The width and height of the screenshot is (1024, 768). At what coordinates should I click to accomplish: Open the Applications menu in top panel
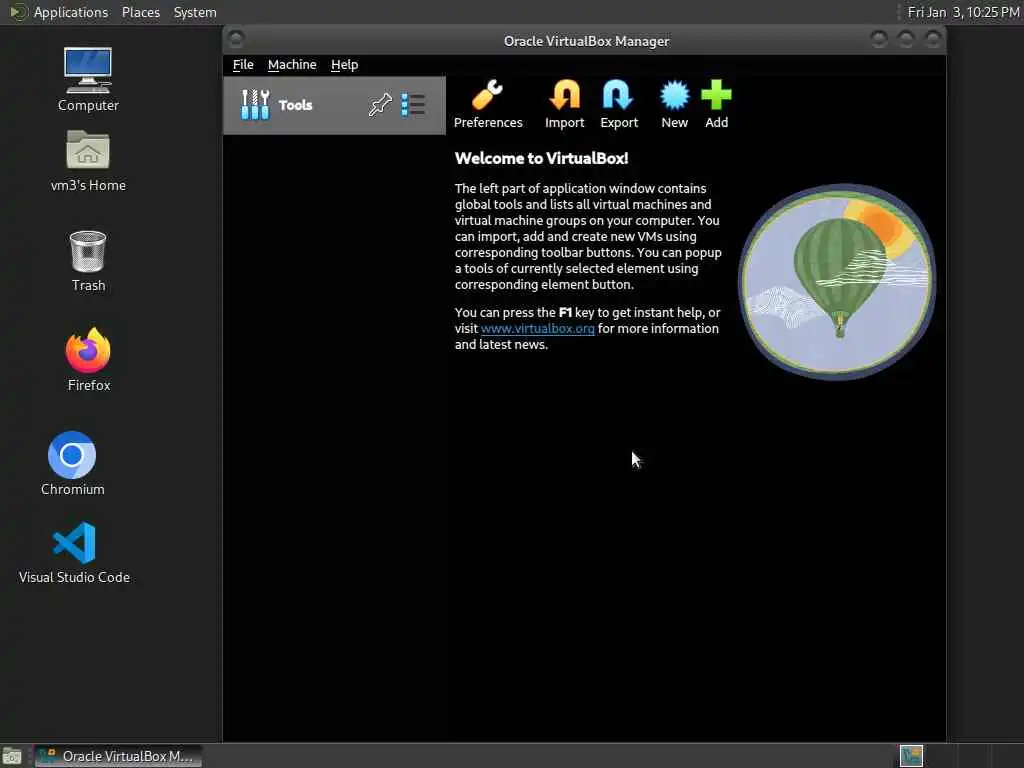coord(71,12)
